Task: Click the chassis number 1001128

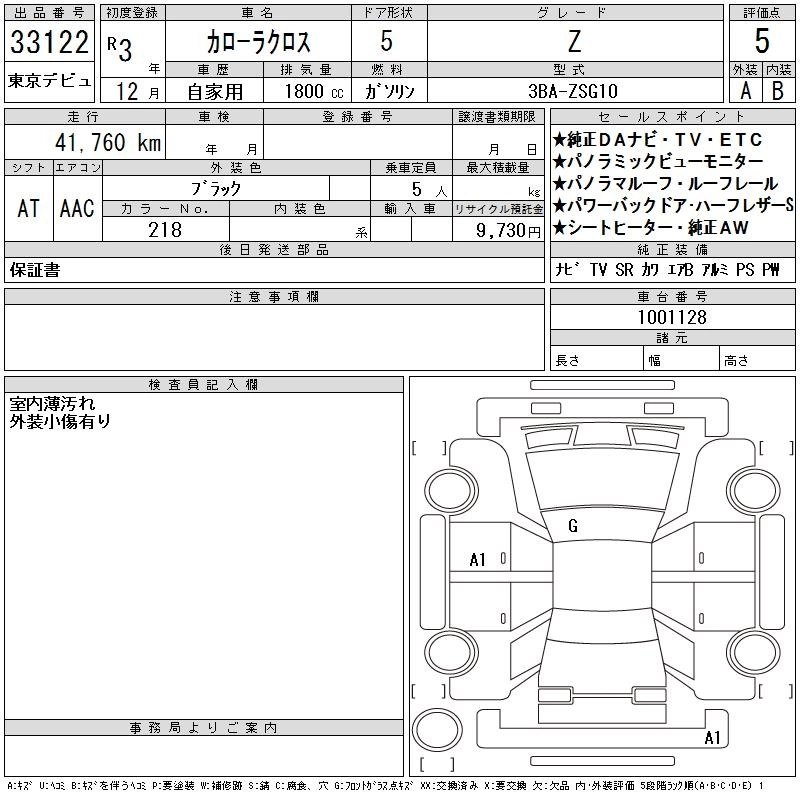Action: 672,317
